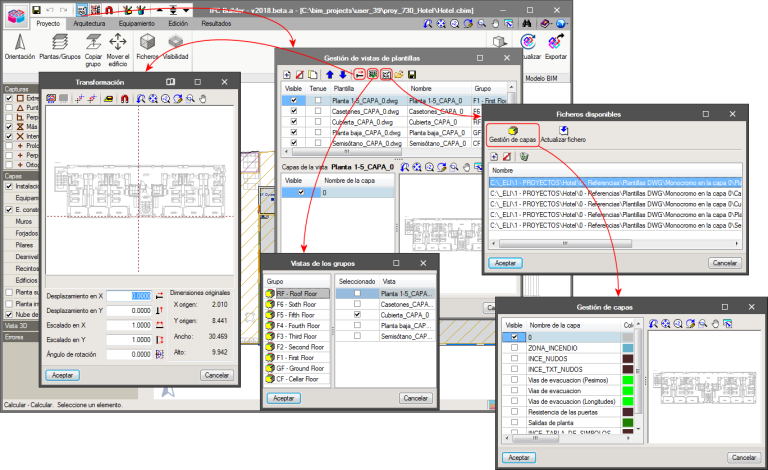The image size is (768, 470).
Task: Click the delete file icon in Ficheros disponibles
Action: pyautogui.click(x=507, y=157)
